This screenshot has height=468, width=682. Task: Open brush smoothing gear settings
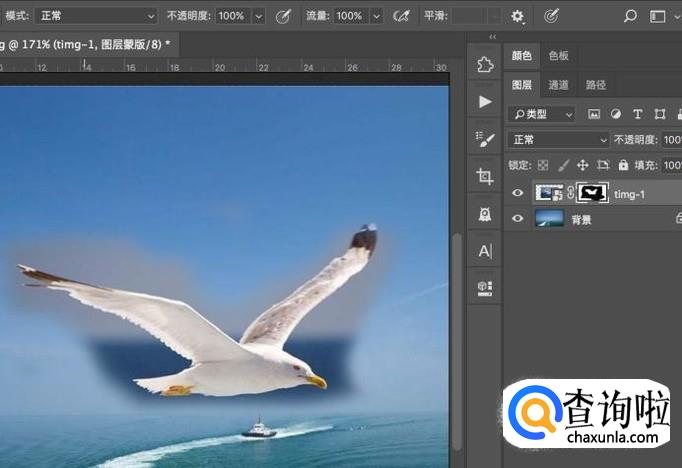pyautogui.click(x=517, y=16)
